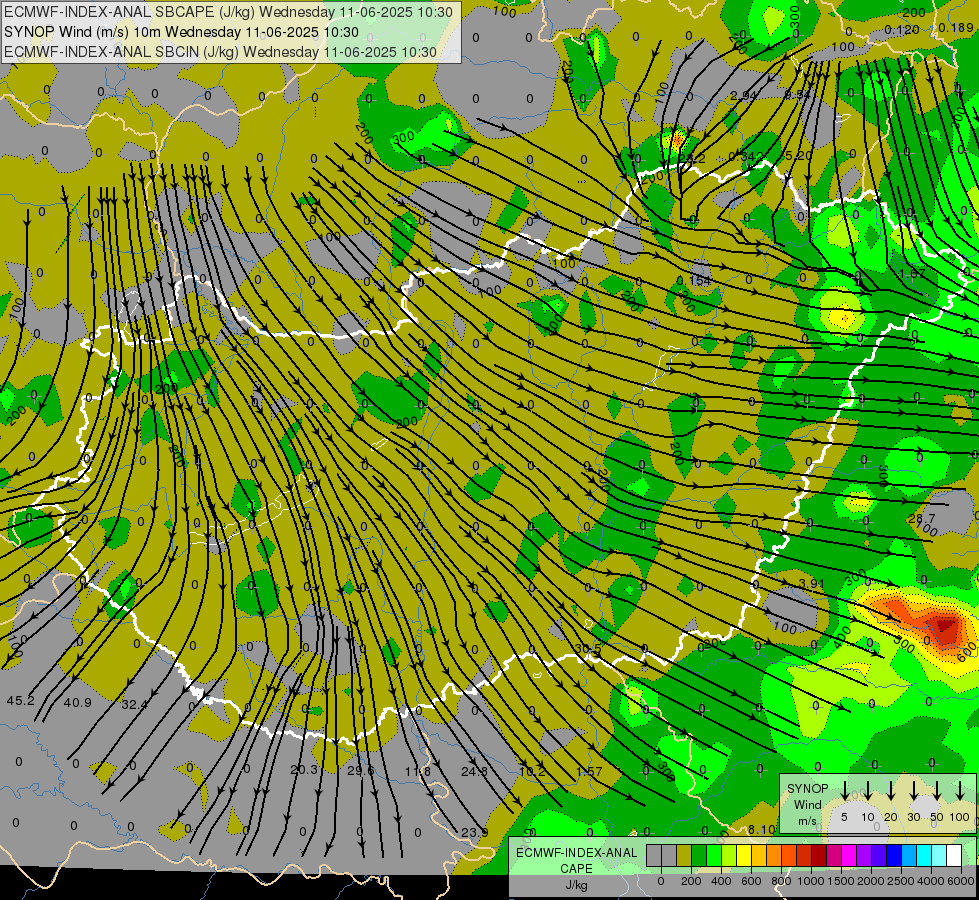Screen dimensions: 979x900
Task: Click the '600' contour label near CAPE maximum
Action: [966, 653]
